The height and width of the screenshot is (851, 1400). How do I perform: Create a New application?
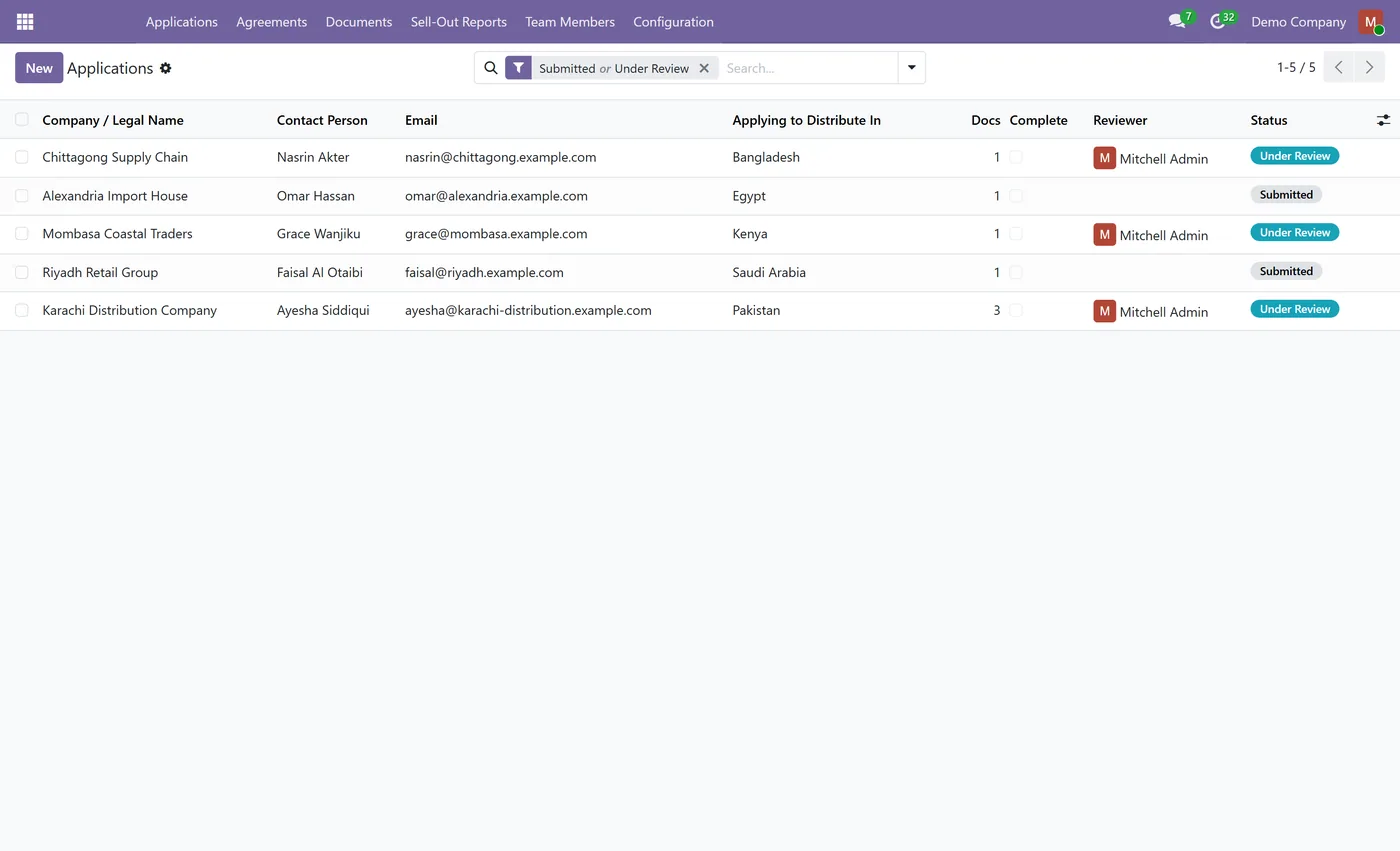39,68
